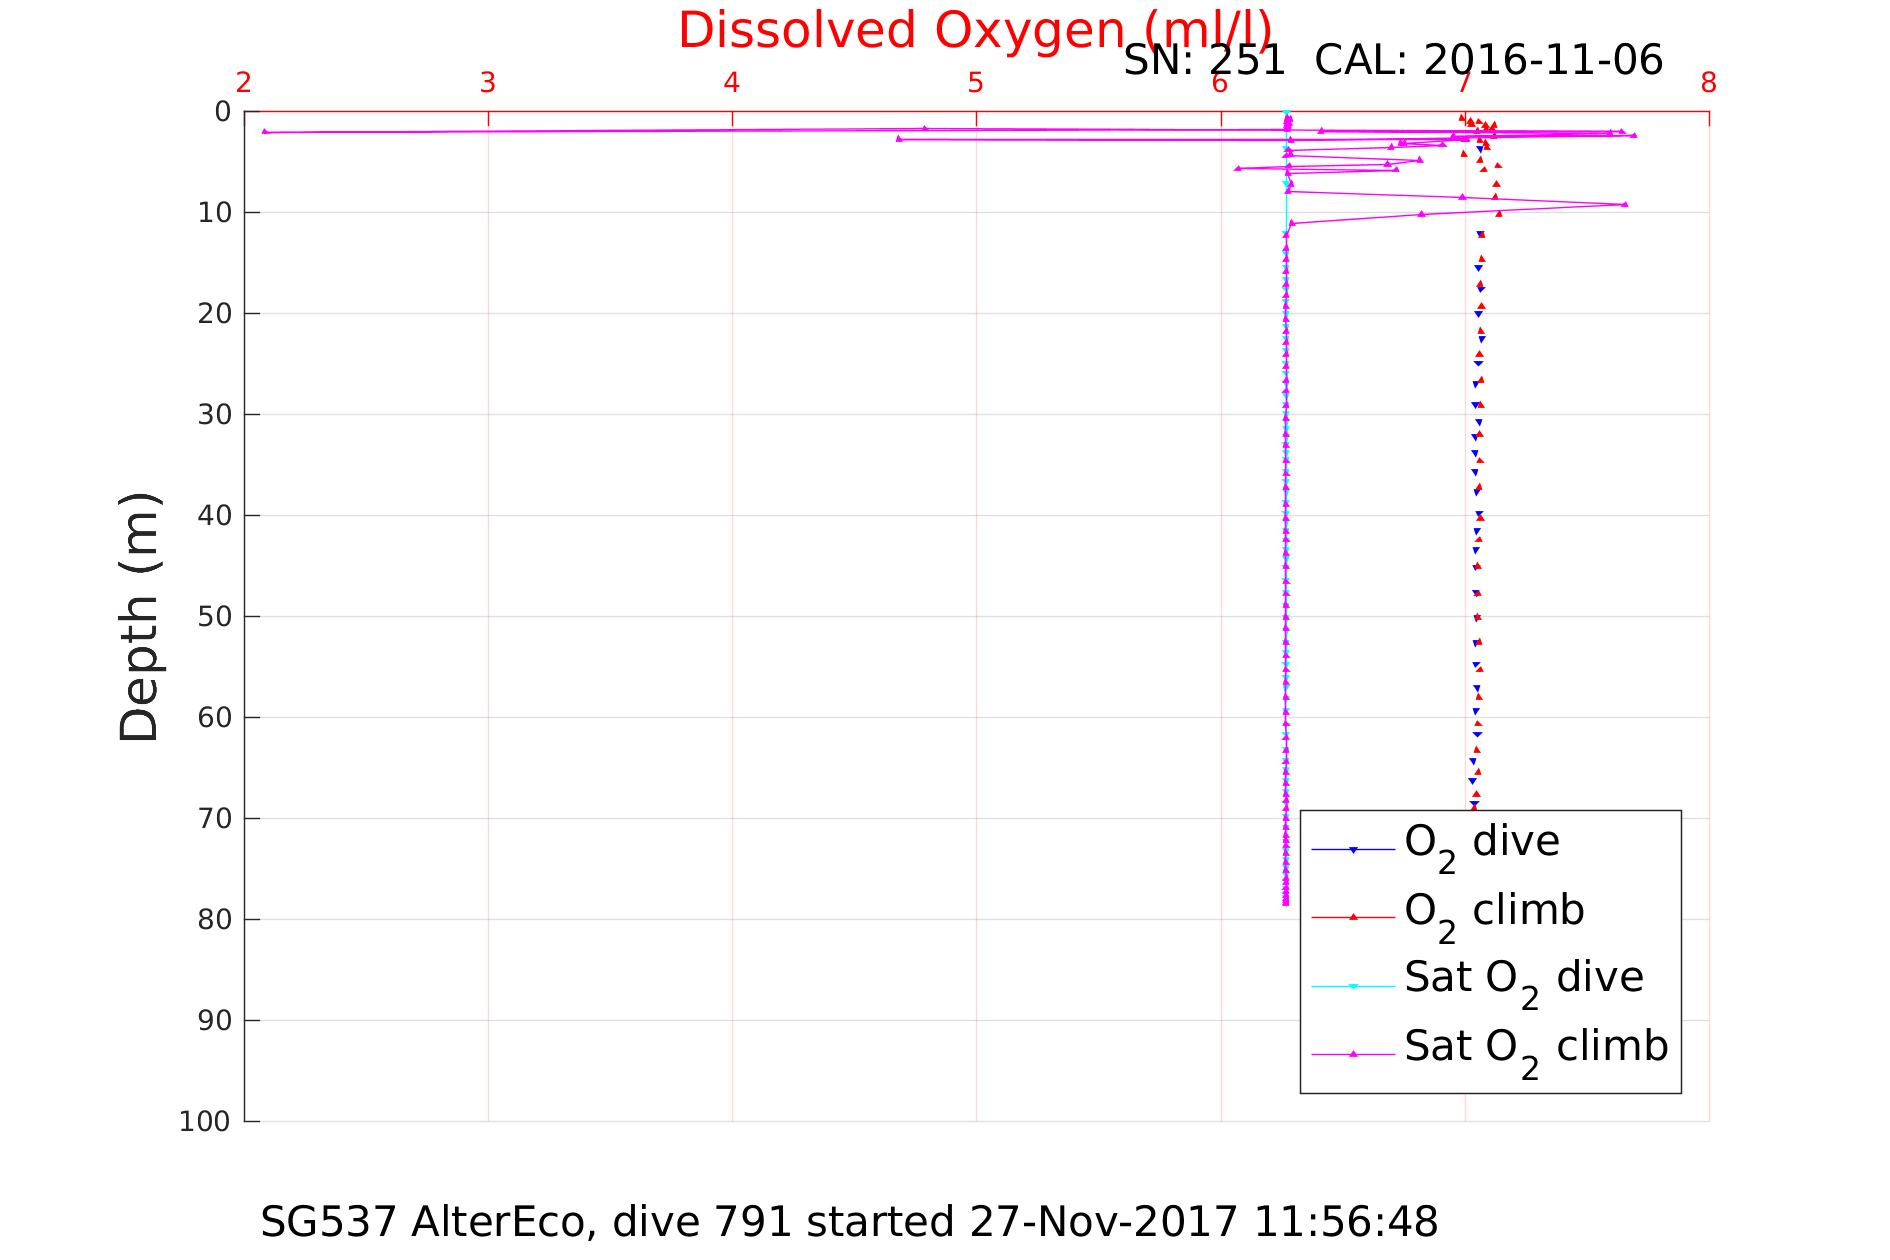Click the depth tick label 50
1890x1260 pixels.
[x=215, y=617]
